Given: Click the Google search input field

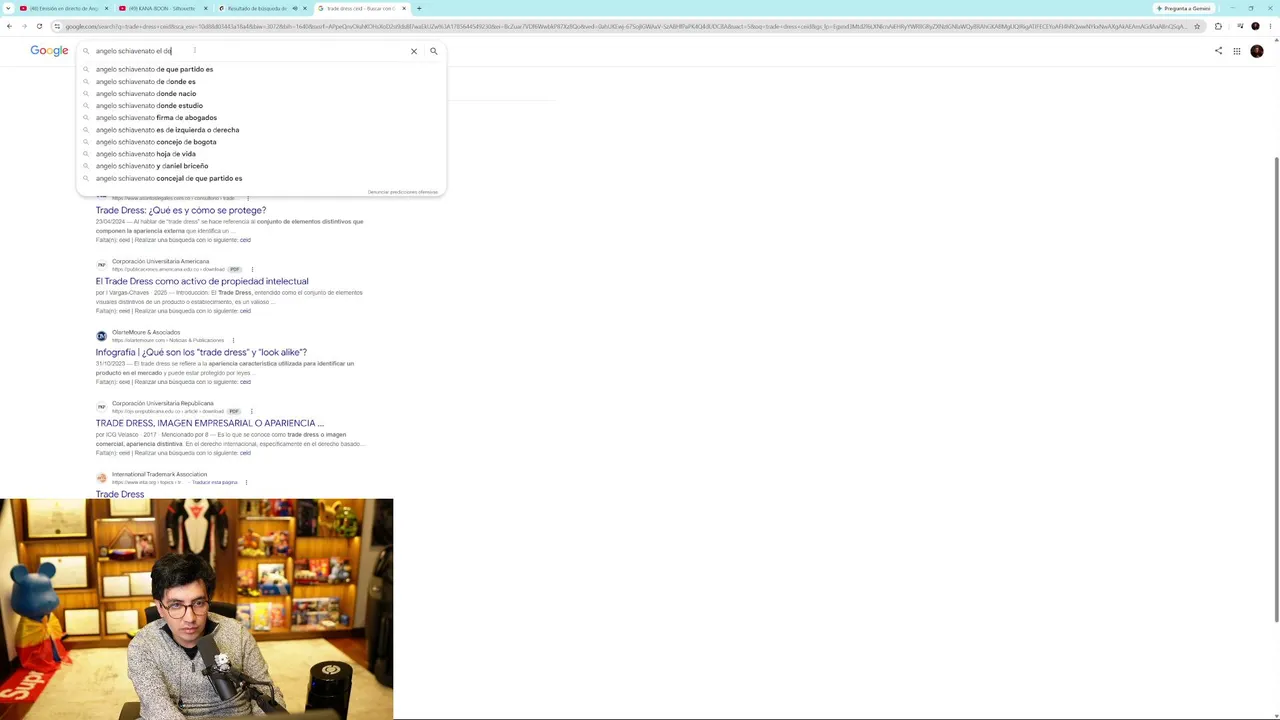Looking at the screenshot, I should click(x=250, y=51).
